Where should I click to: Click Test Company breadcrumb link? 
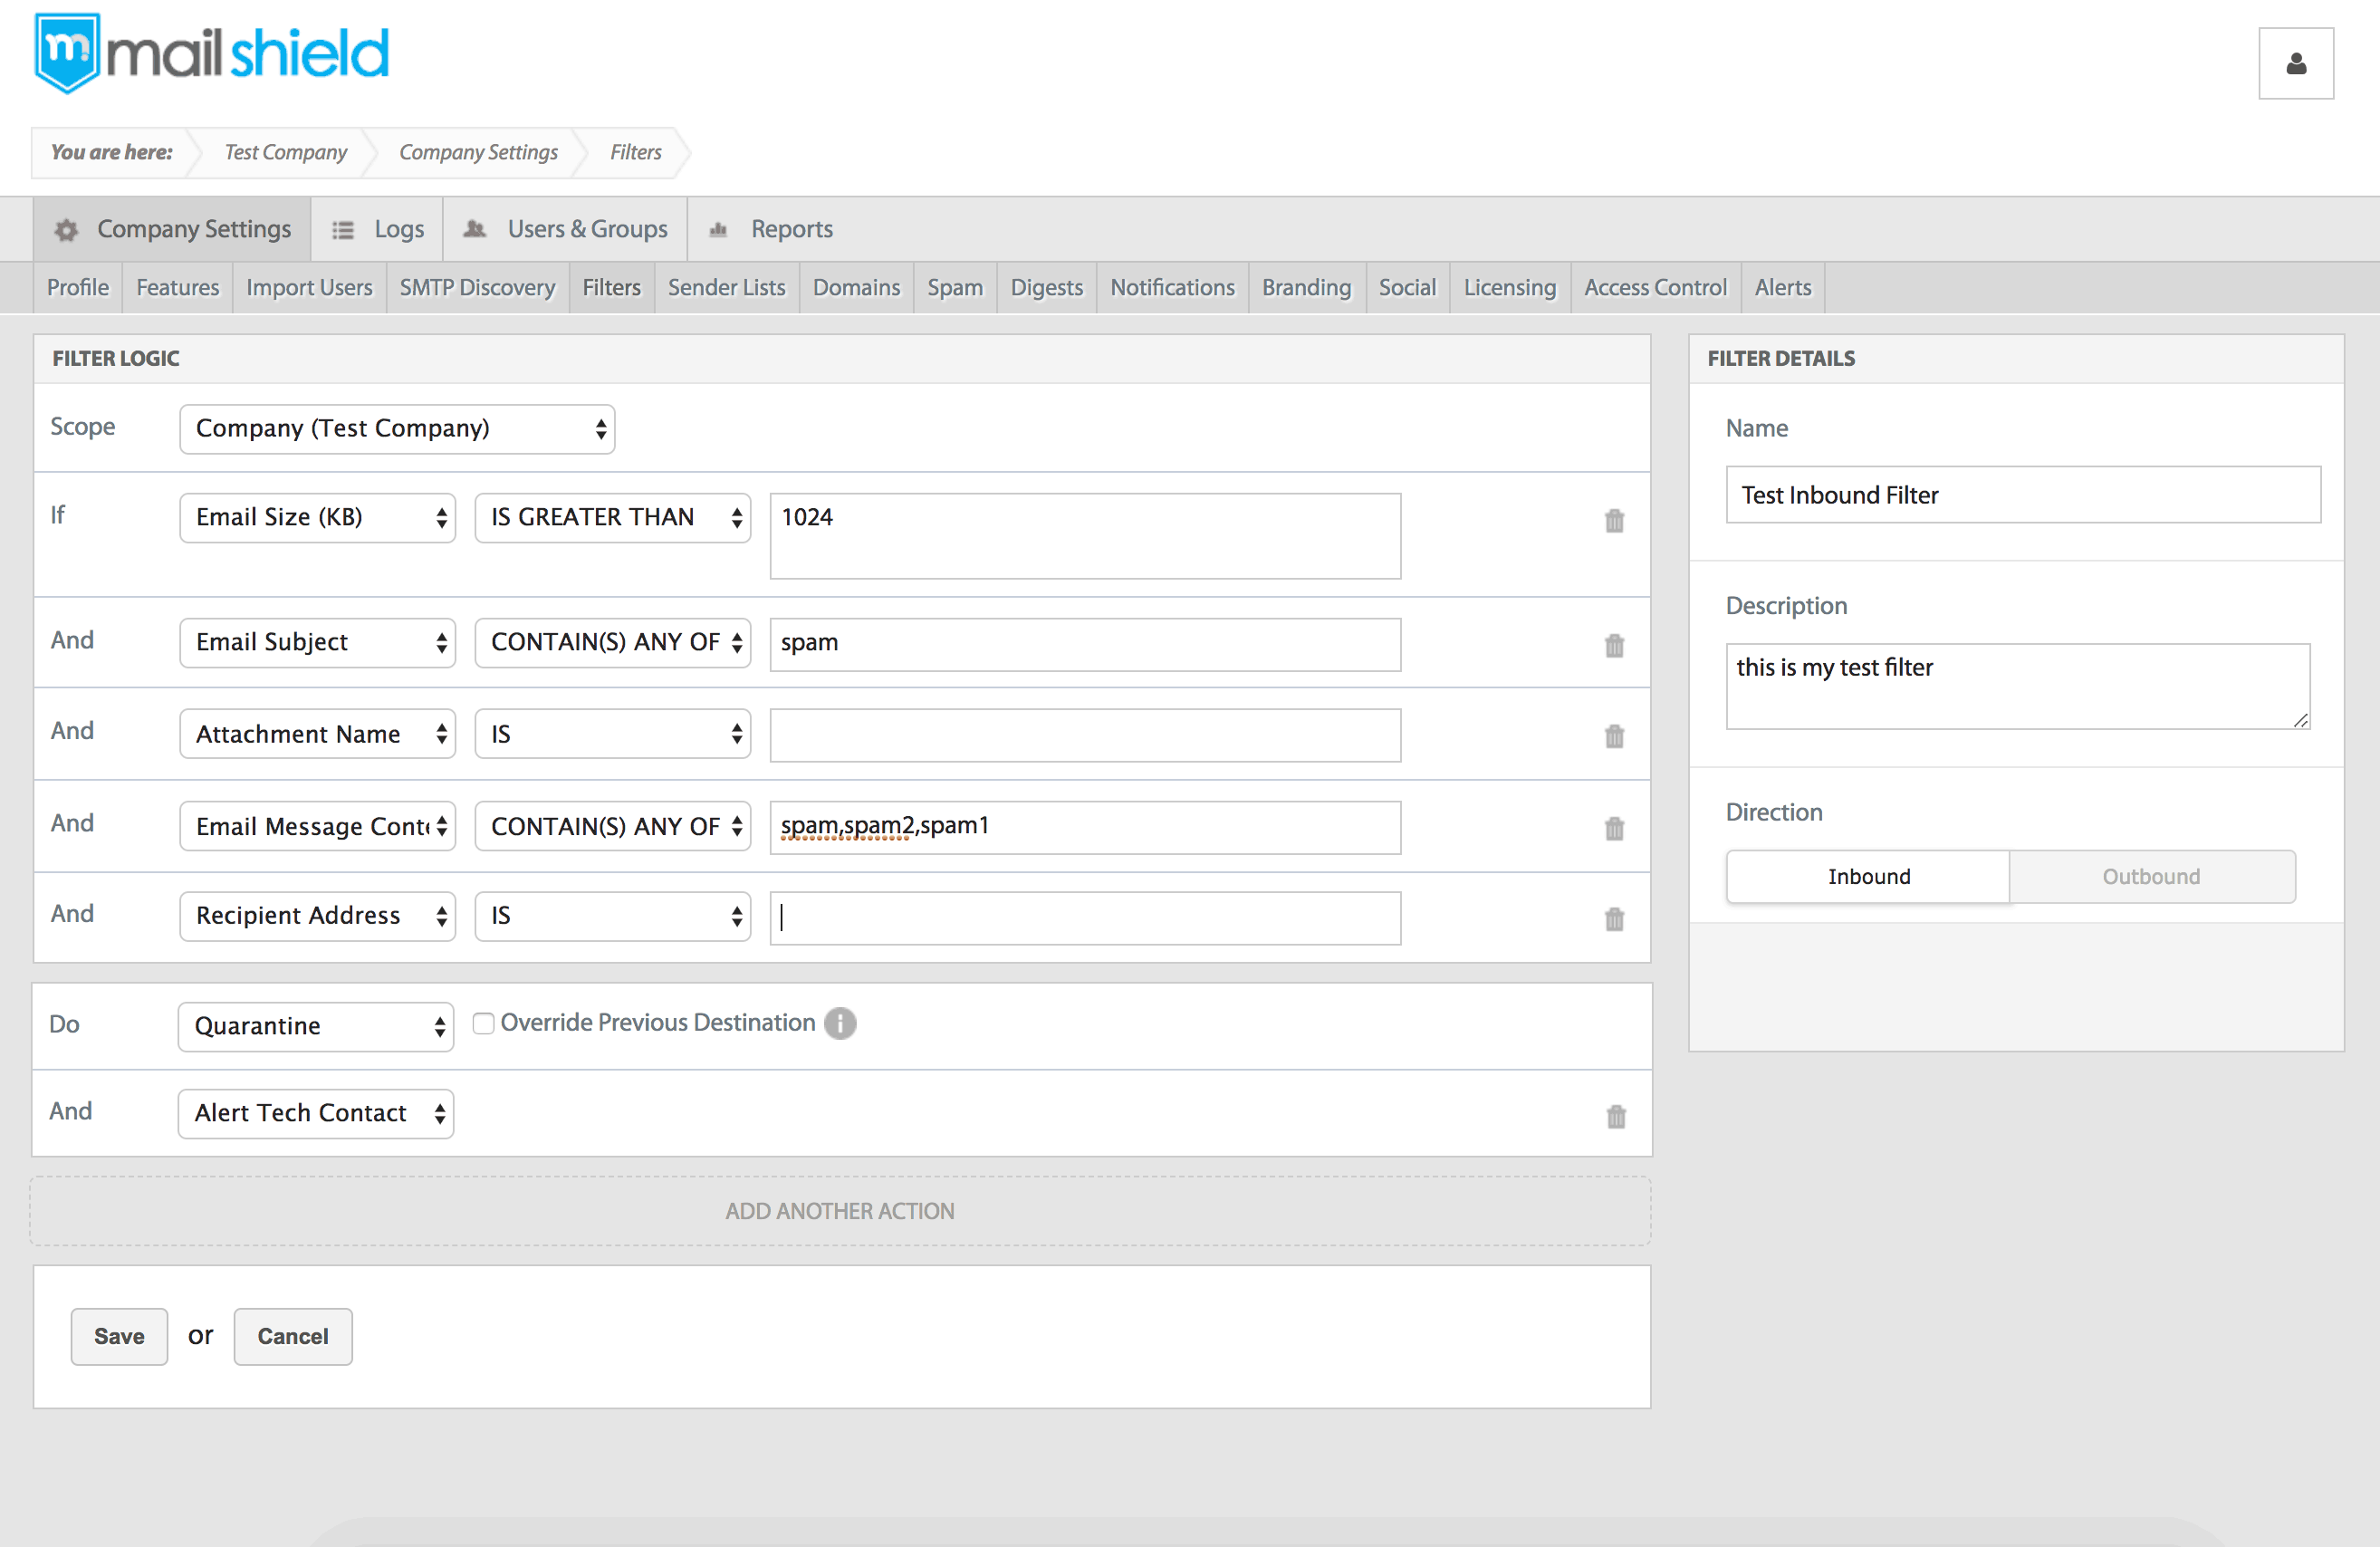(x=286, y=152)
